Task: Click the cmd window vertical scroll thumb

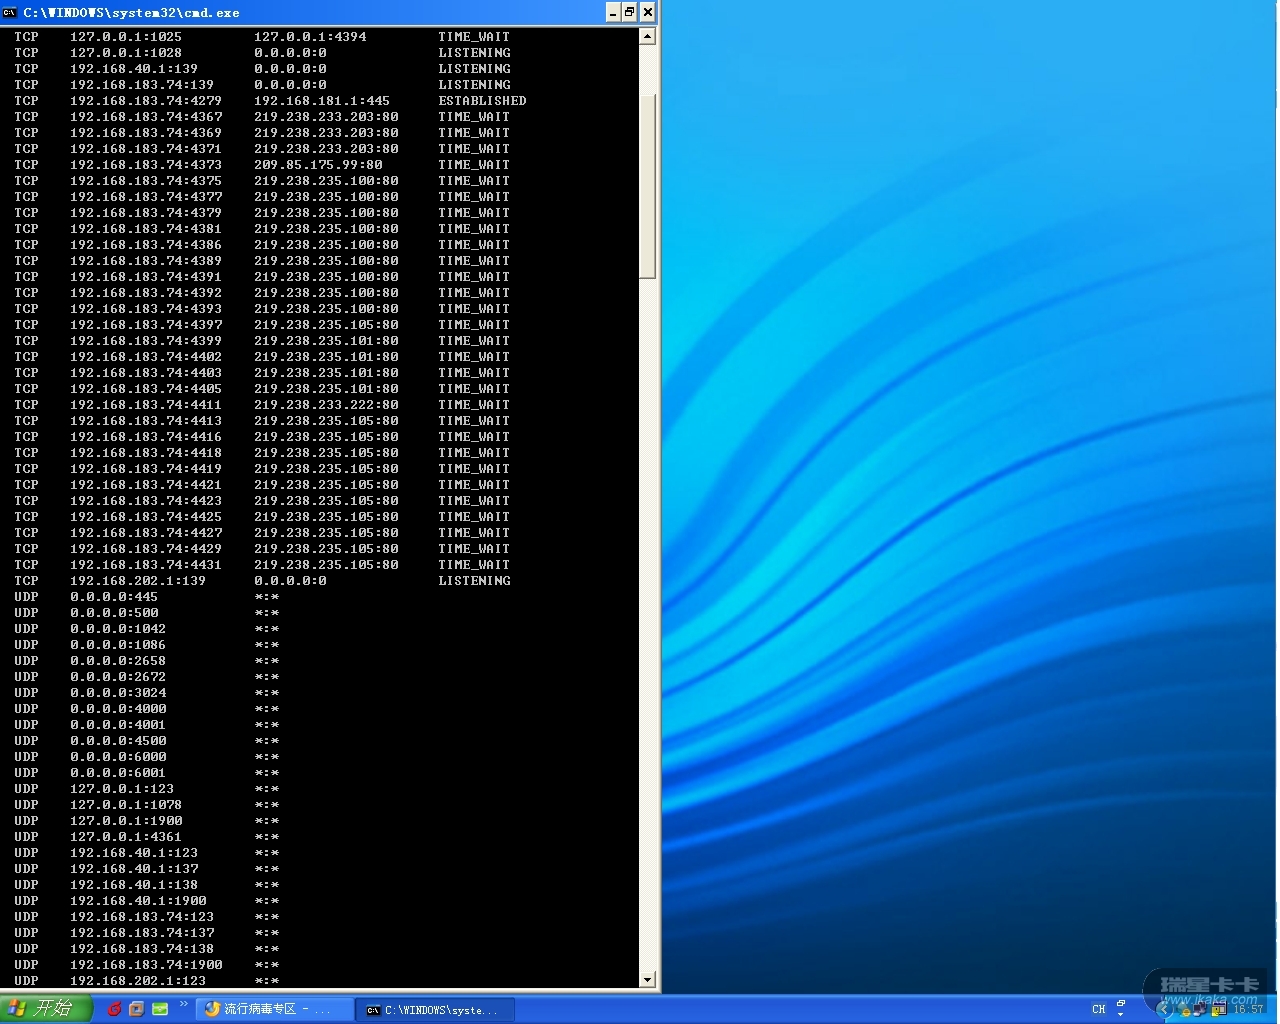Action: [x=647, y=187]
